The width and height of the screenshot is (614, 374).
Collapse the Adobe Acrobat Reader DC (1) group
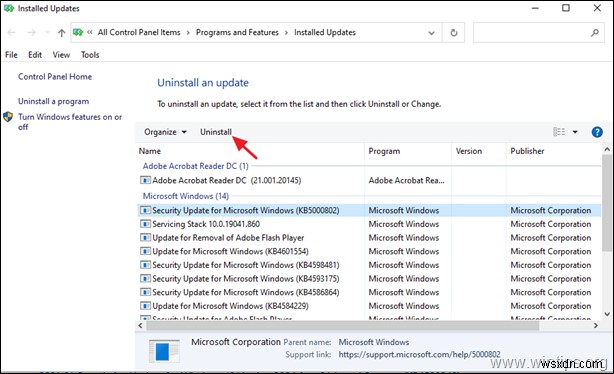pos(195,166)
